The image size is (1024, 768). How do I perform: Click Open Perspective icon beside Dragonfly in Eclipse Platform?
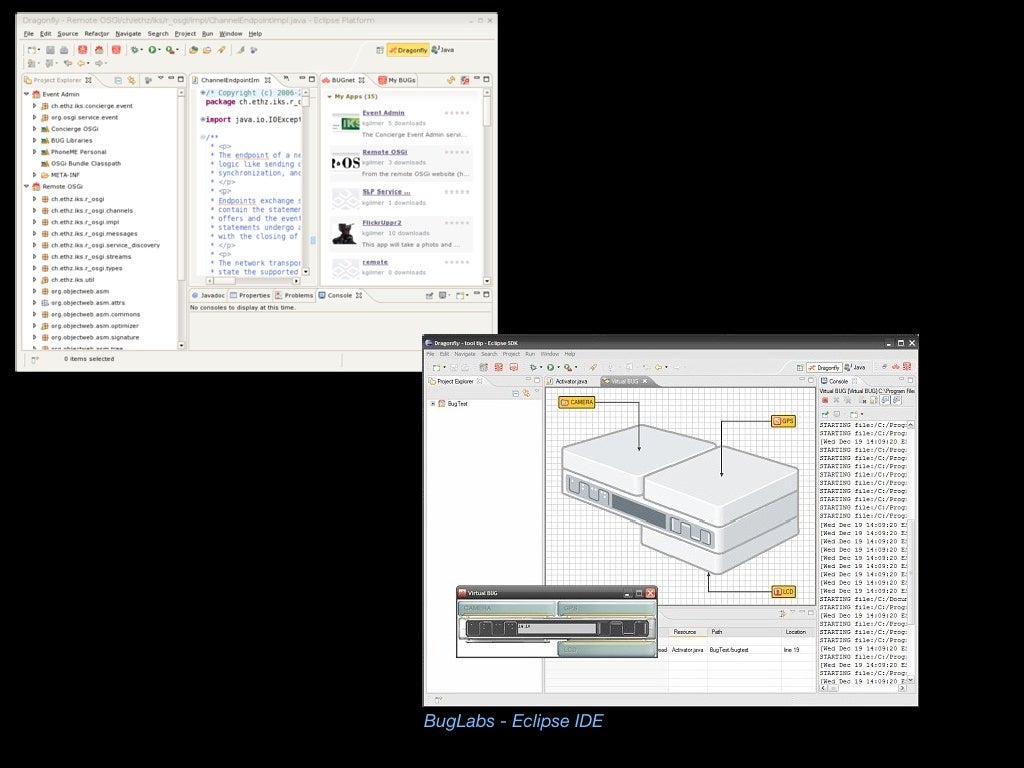pos(379,50)
